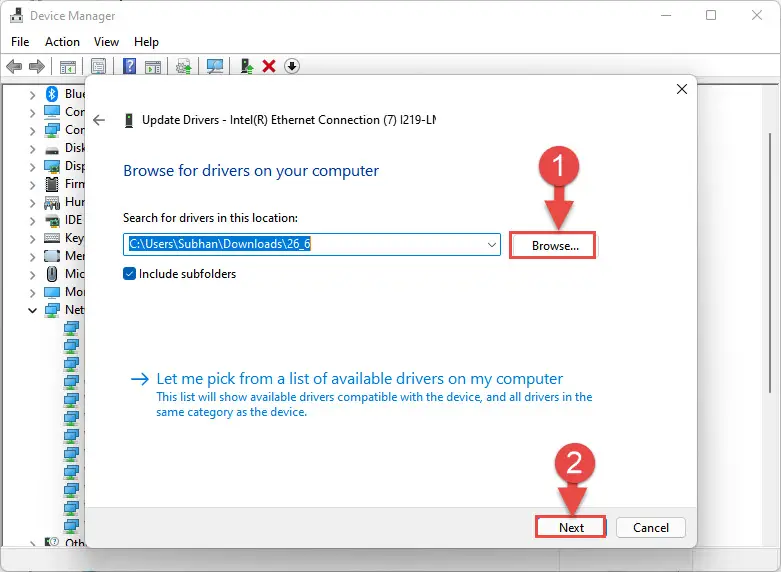
Task: Click the Scan for hardware changes monitor icon
Action: click(x=215, y=66)
